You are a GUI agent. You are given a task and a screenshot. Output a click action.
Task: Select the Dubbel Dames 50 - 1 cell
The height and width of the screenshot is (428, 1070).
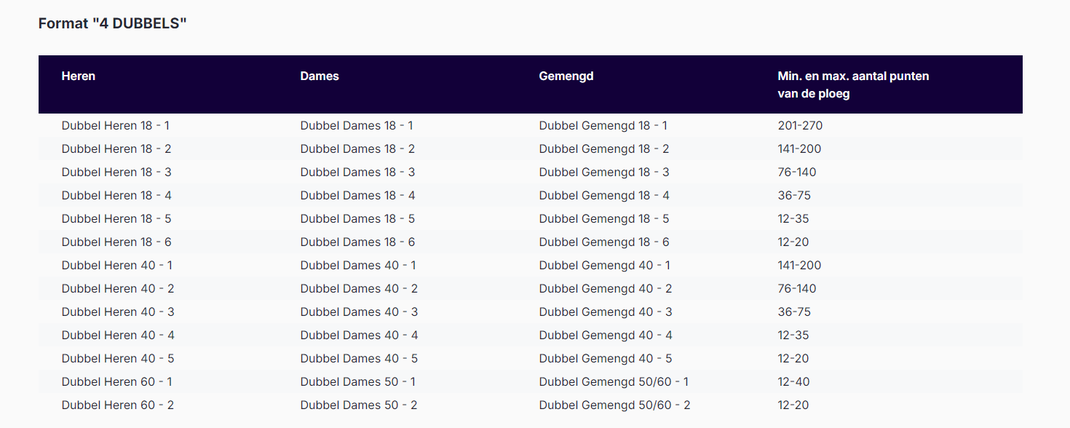(358, 382)
